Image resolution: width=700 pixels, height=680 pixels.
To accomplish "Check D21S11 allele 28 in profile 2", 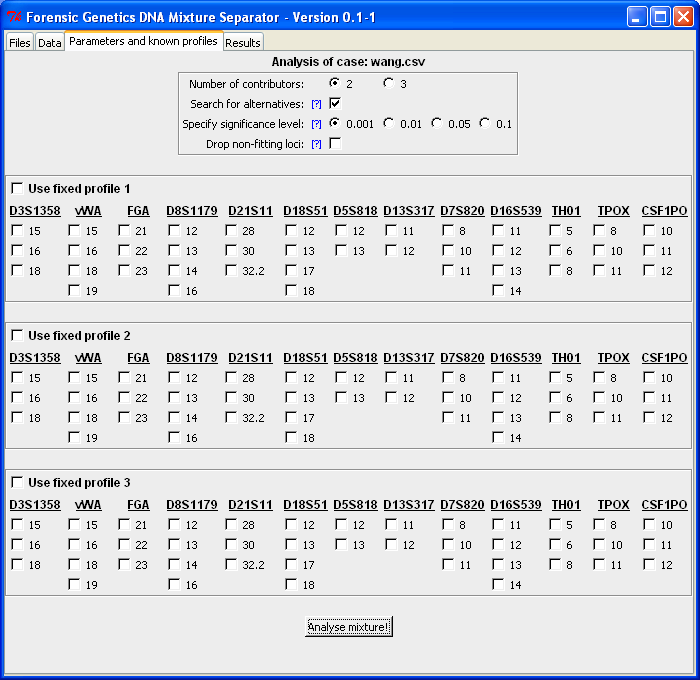I will 232,377.
